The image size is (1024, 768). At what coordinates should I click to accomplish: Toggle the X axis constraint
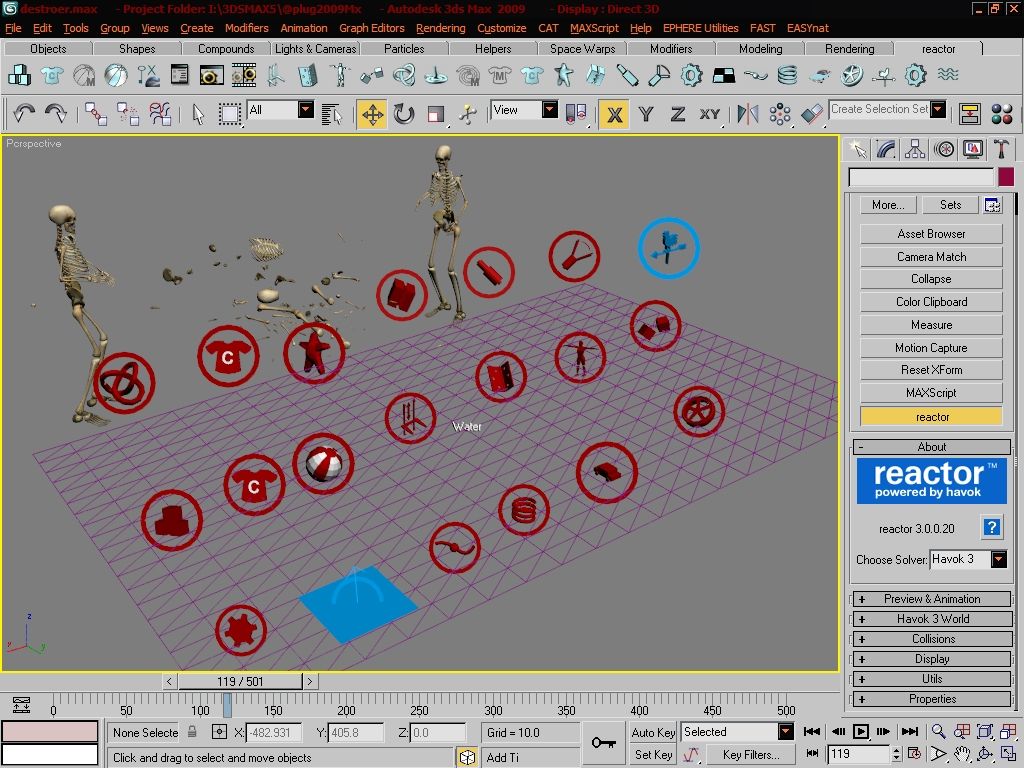(613, 114)
